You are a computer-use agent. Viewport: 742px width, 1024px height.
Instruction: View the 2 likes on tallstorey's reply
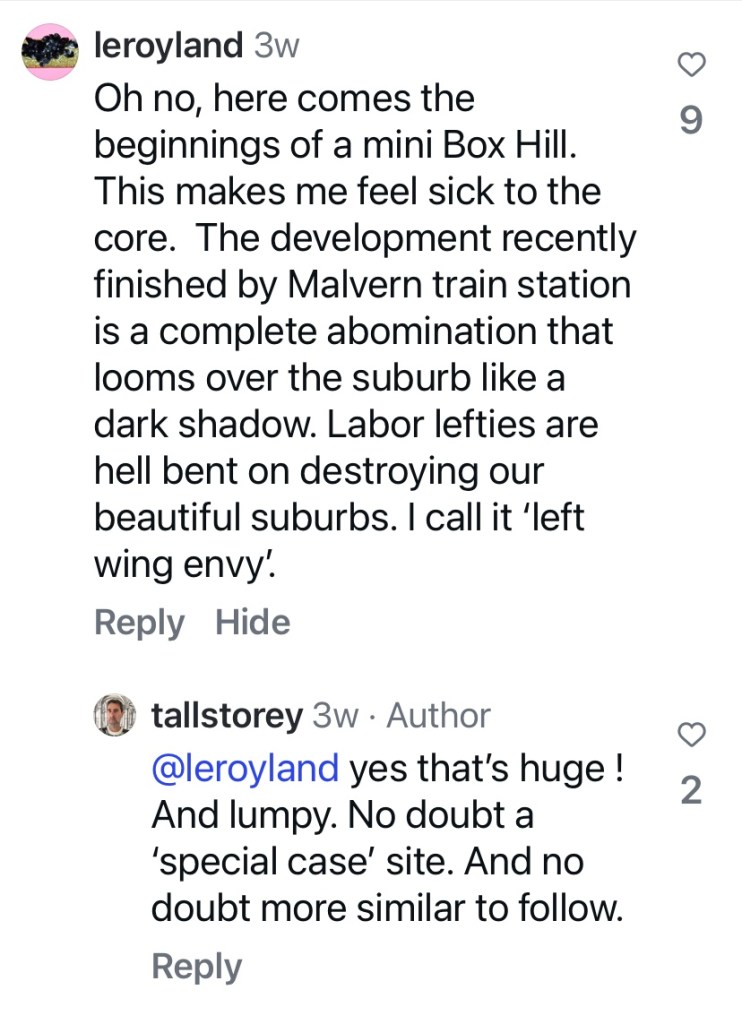(691, 792)
